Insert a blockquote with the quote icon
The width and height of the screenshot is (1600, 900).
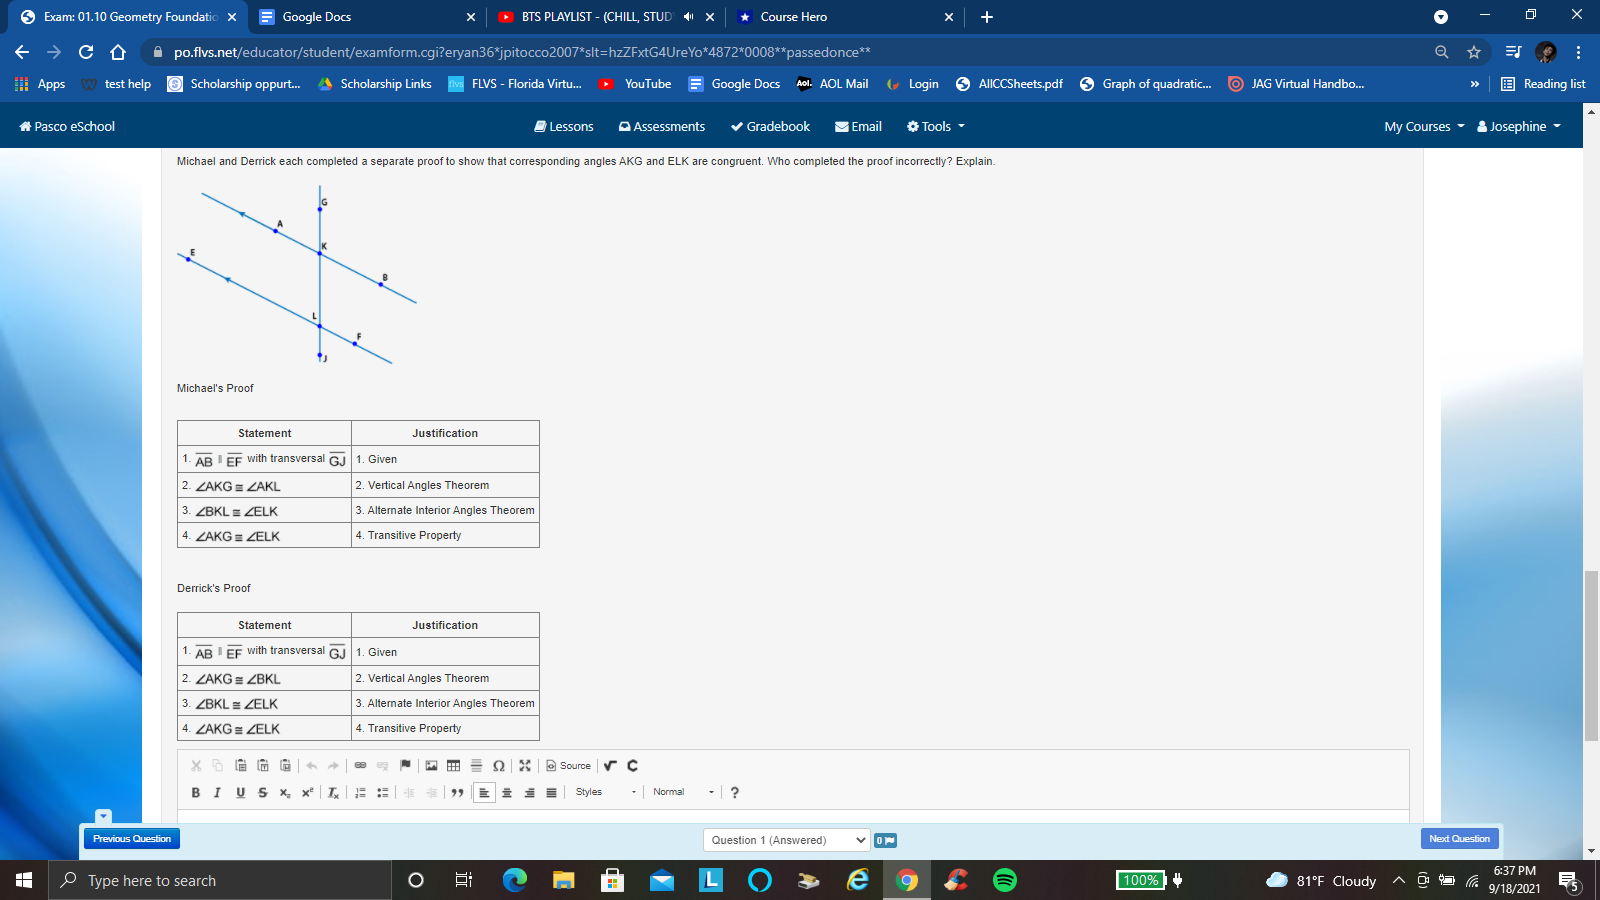coord(458,791)
